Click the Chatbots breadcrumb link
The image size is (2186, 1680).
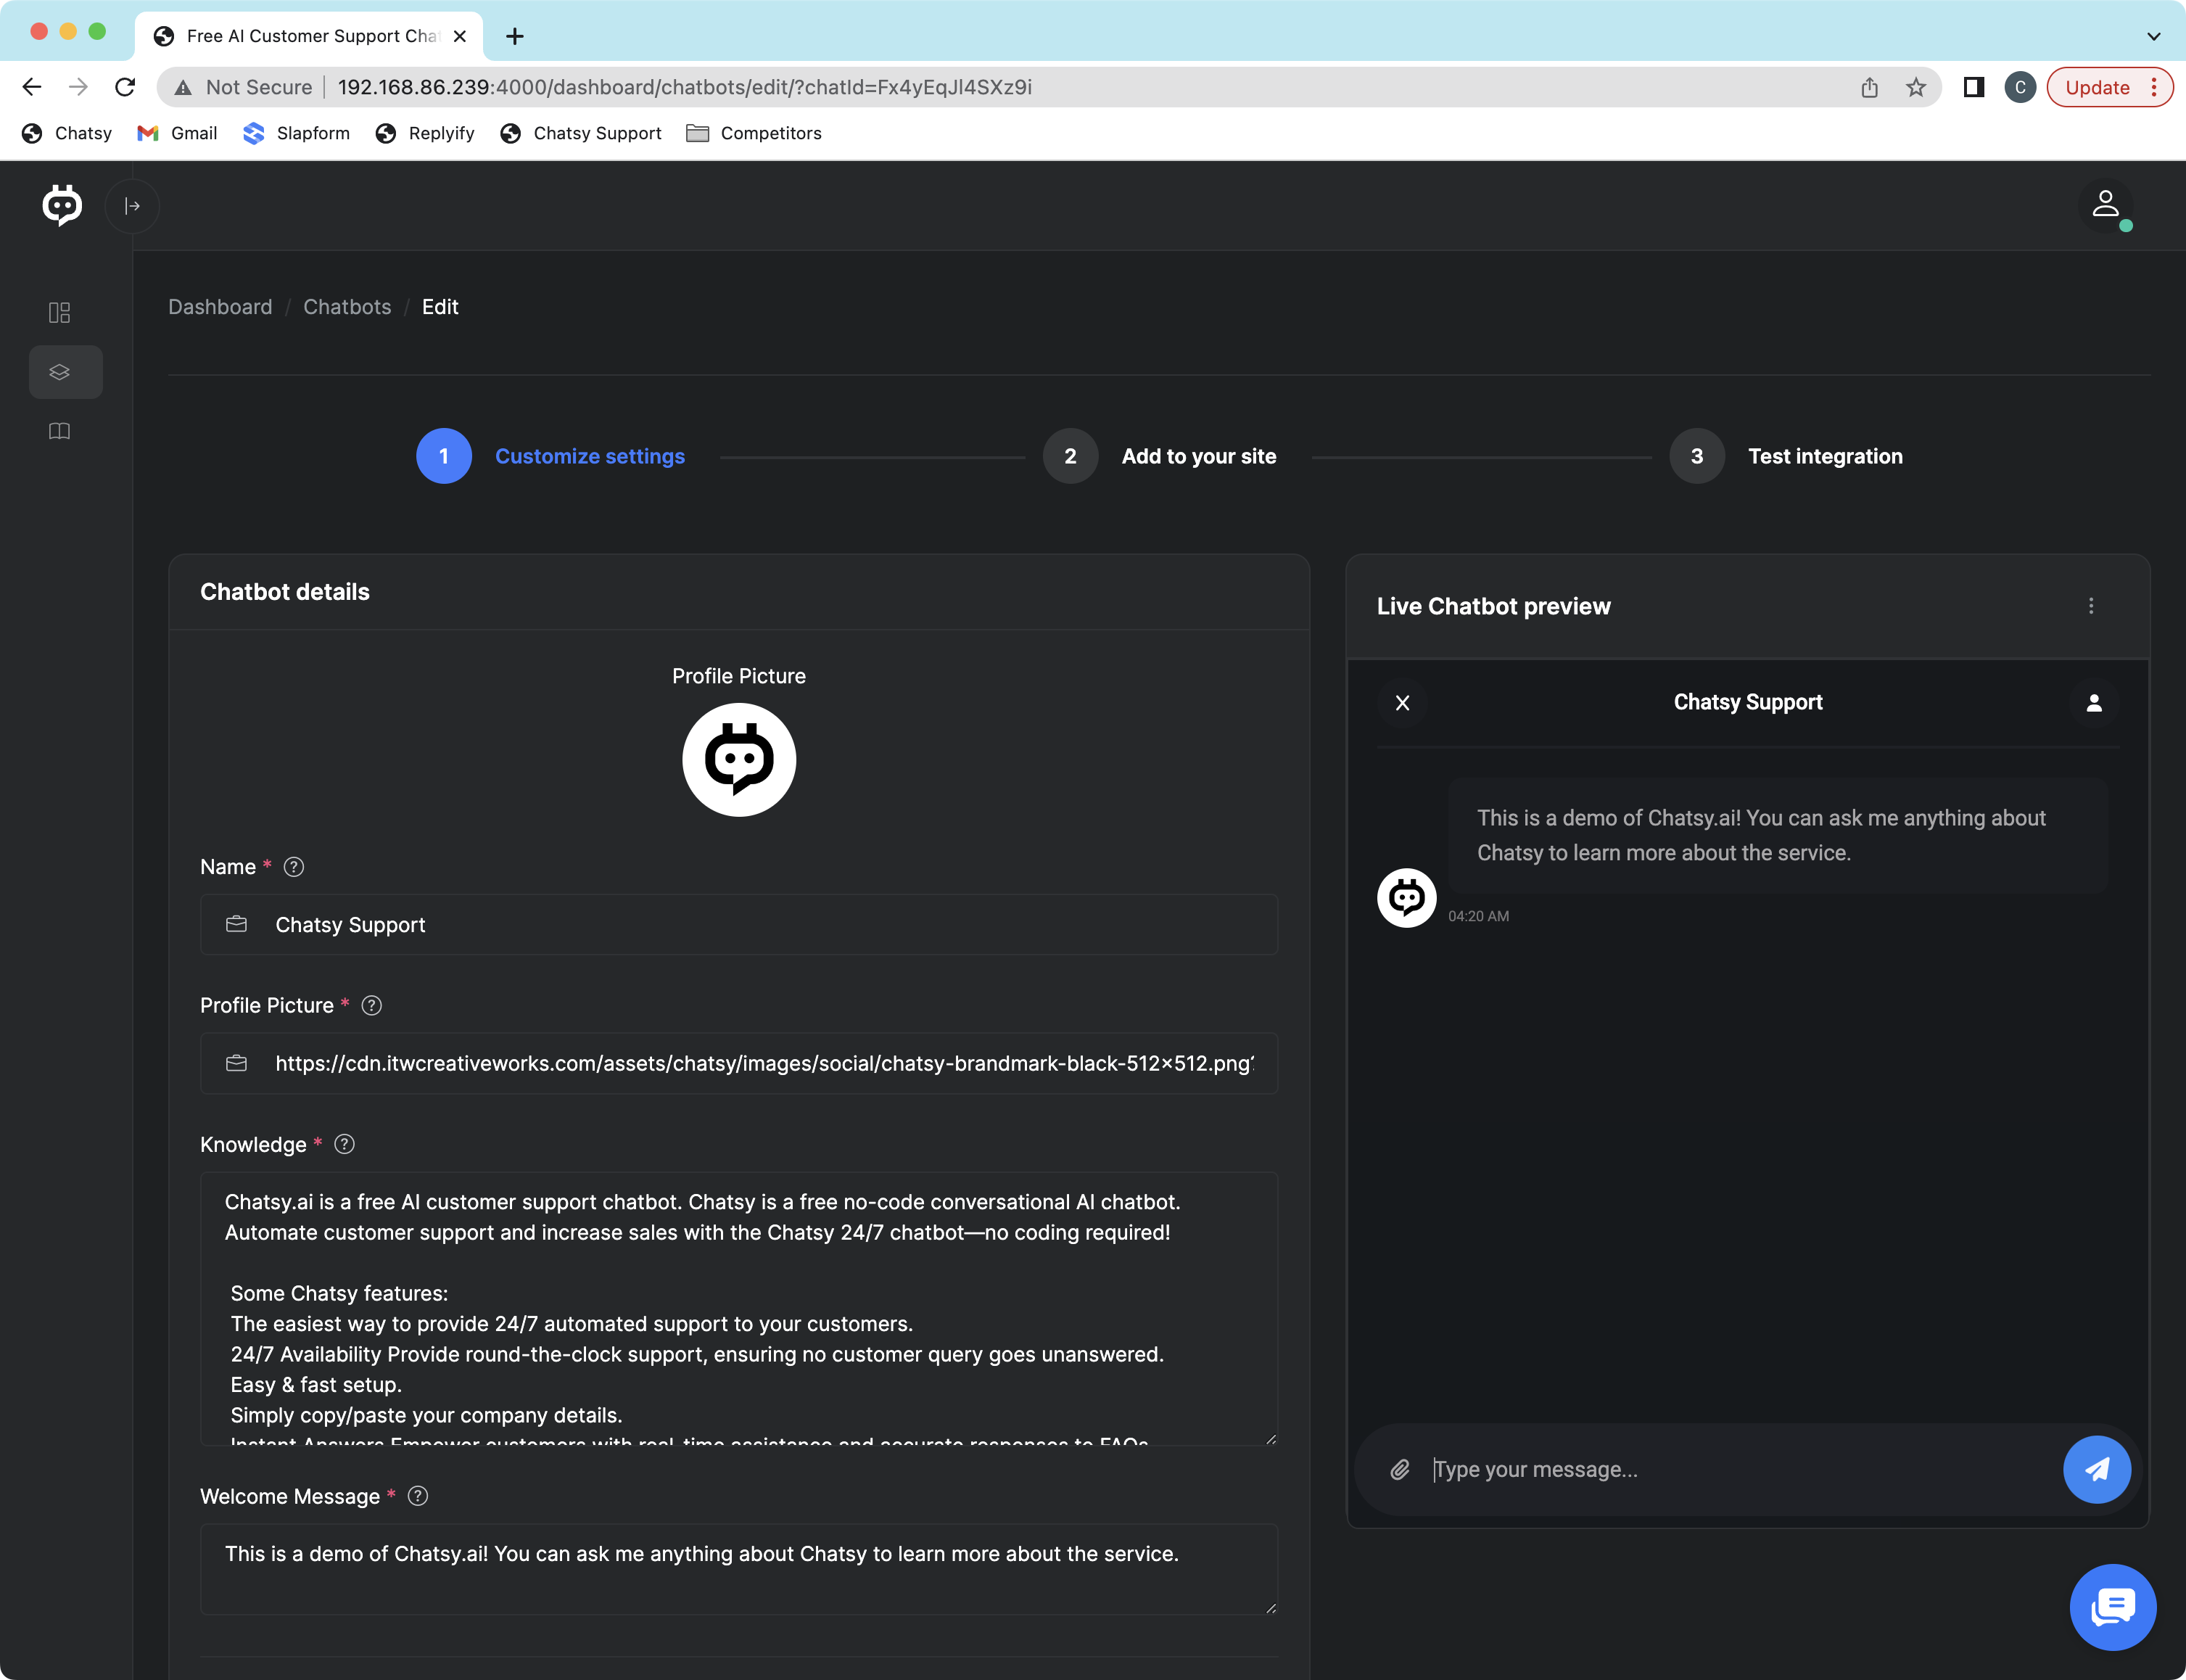click(347, 307)
